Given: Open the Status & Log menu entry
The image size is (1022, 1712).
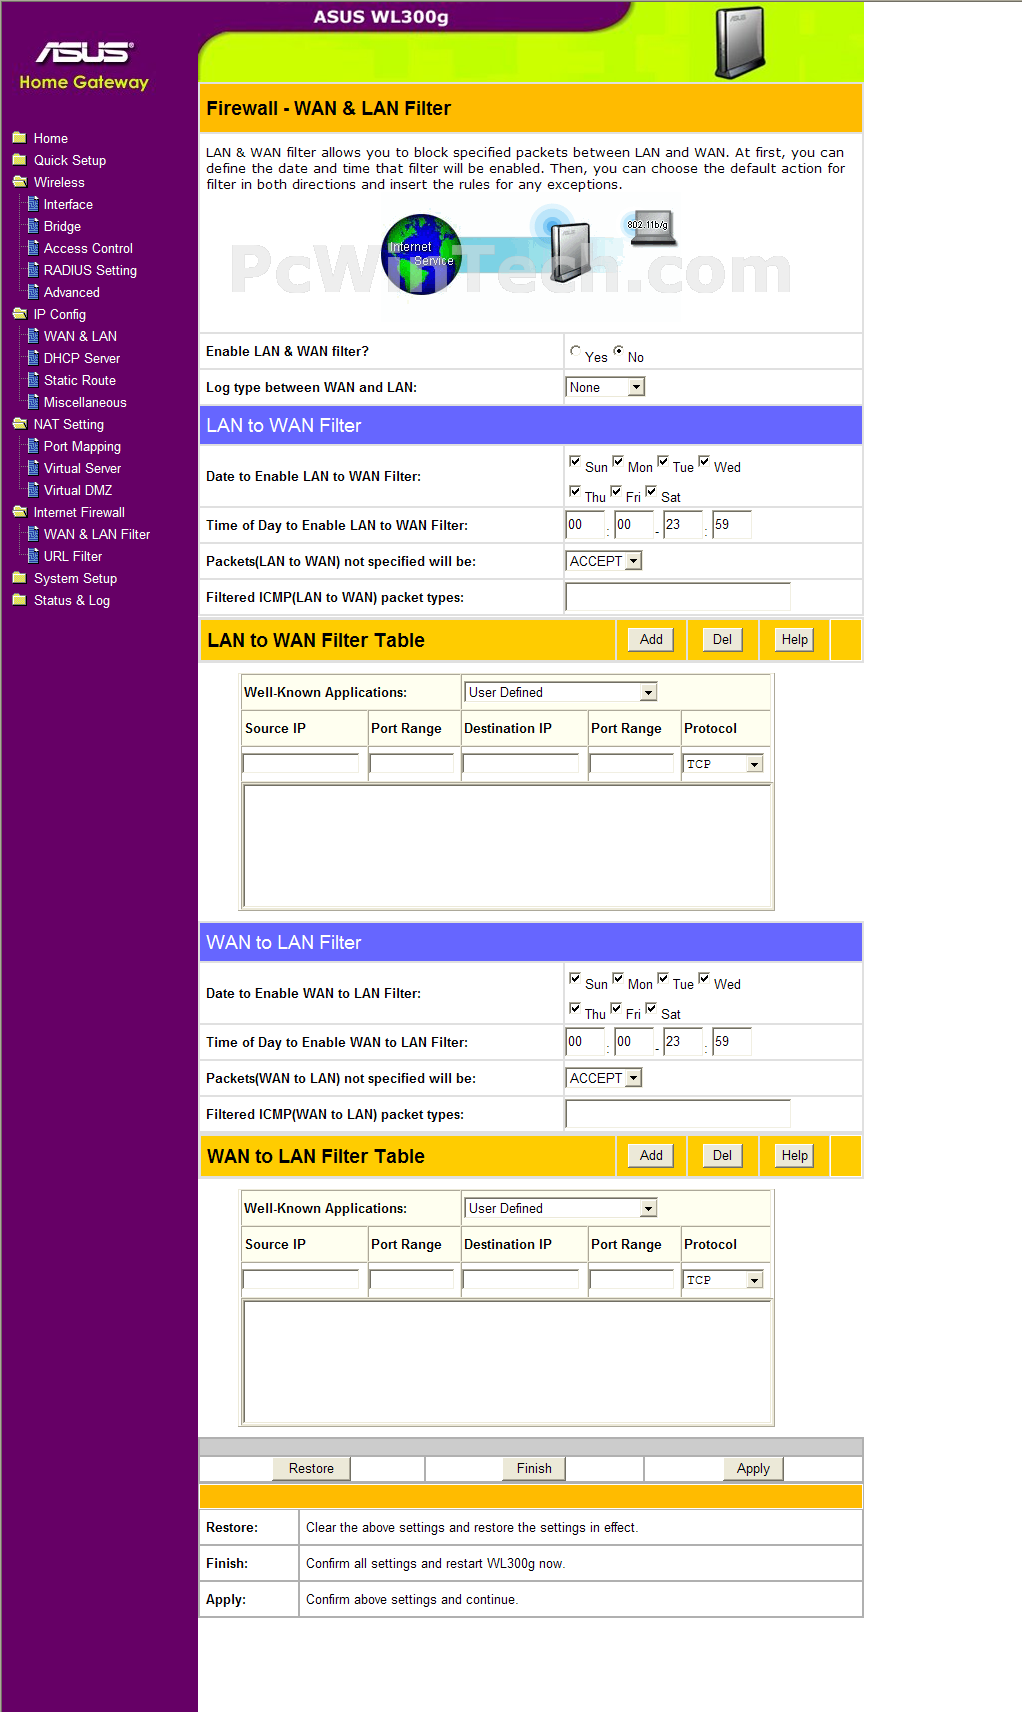Looking at the screenshot, I should coord(72,600).
